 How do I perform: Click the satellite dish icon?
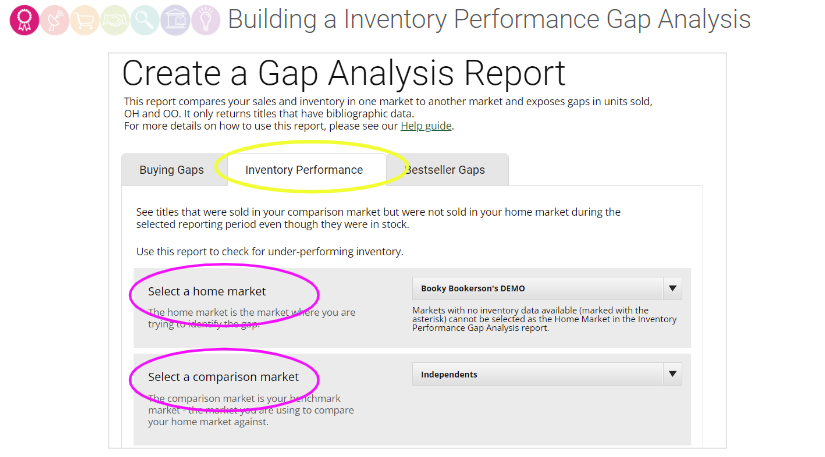click(55, 20)
